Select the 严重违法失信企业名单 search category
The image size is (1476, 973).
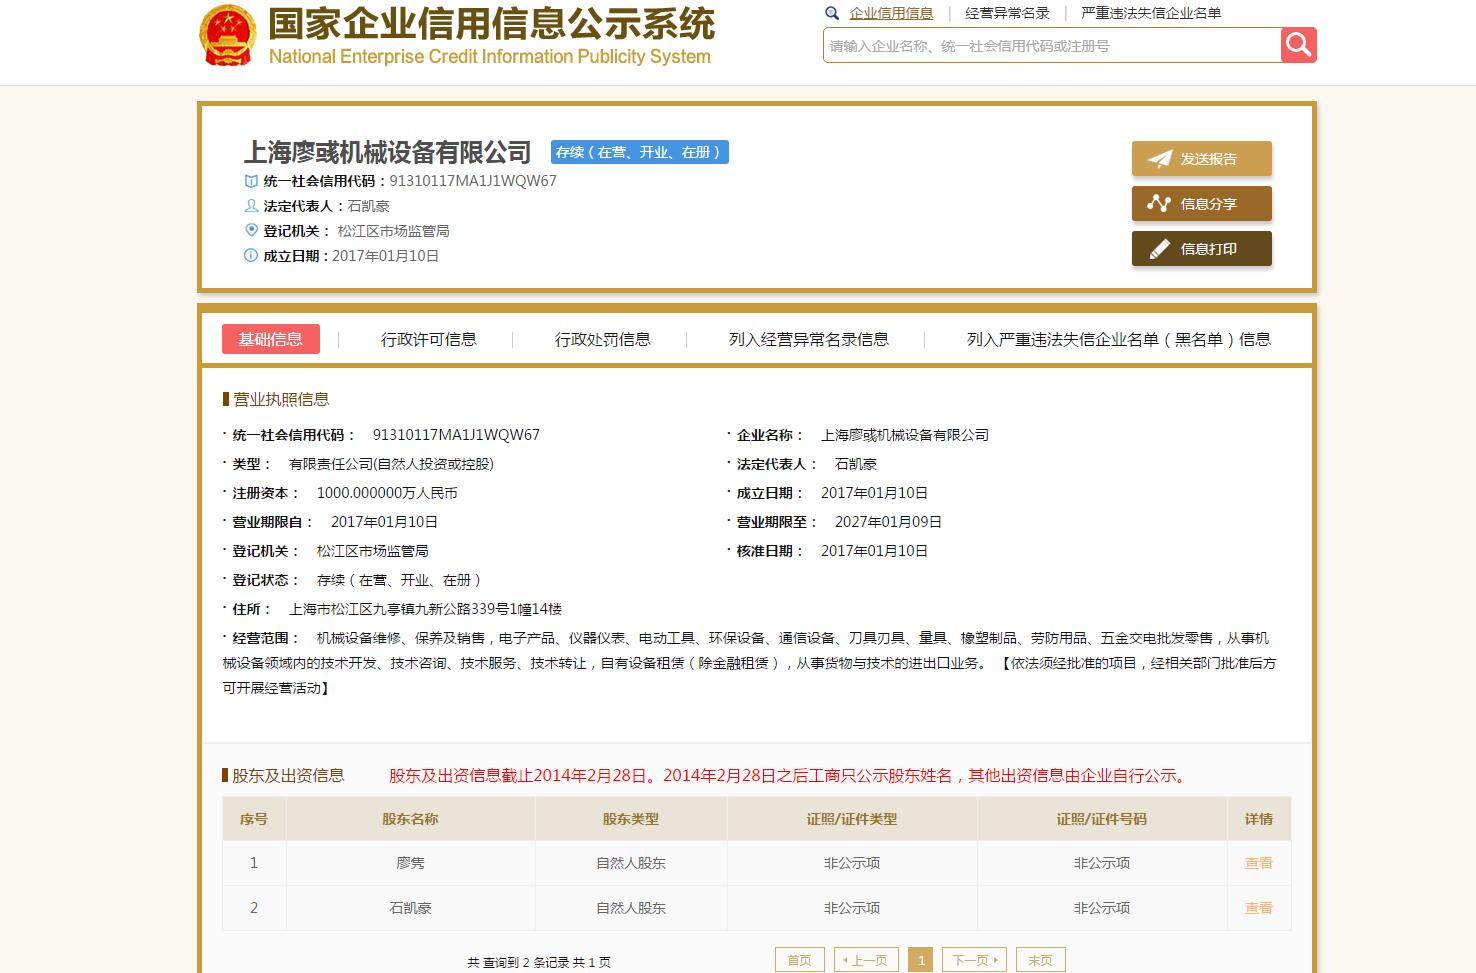pos(1151,13)
